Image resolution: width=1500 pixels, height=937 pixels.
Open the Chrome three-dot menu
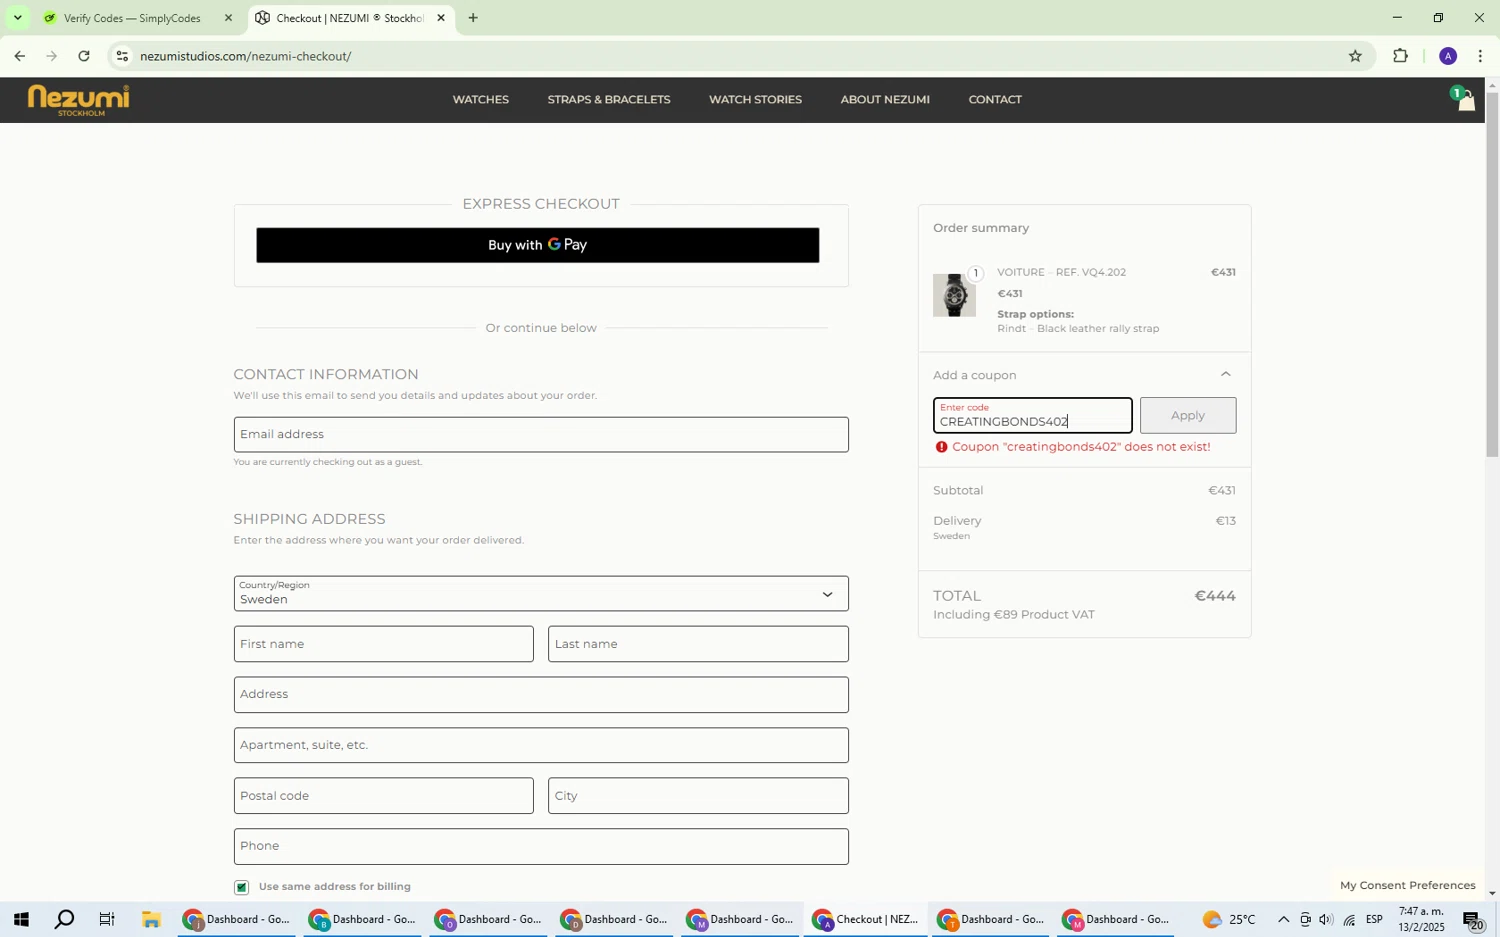coord(1480,56)
